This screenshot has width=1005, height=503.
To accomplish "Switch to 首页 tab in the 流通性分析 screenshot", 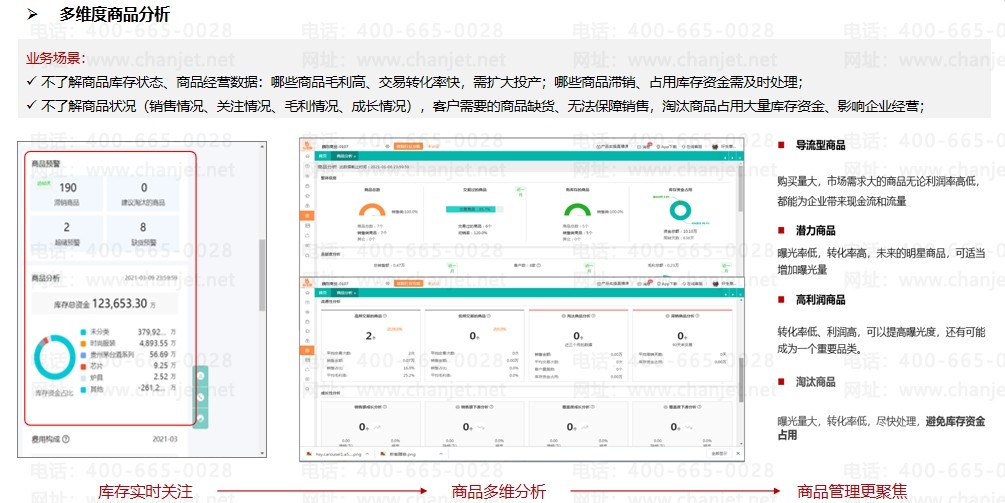I will [x=324, y=292].
